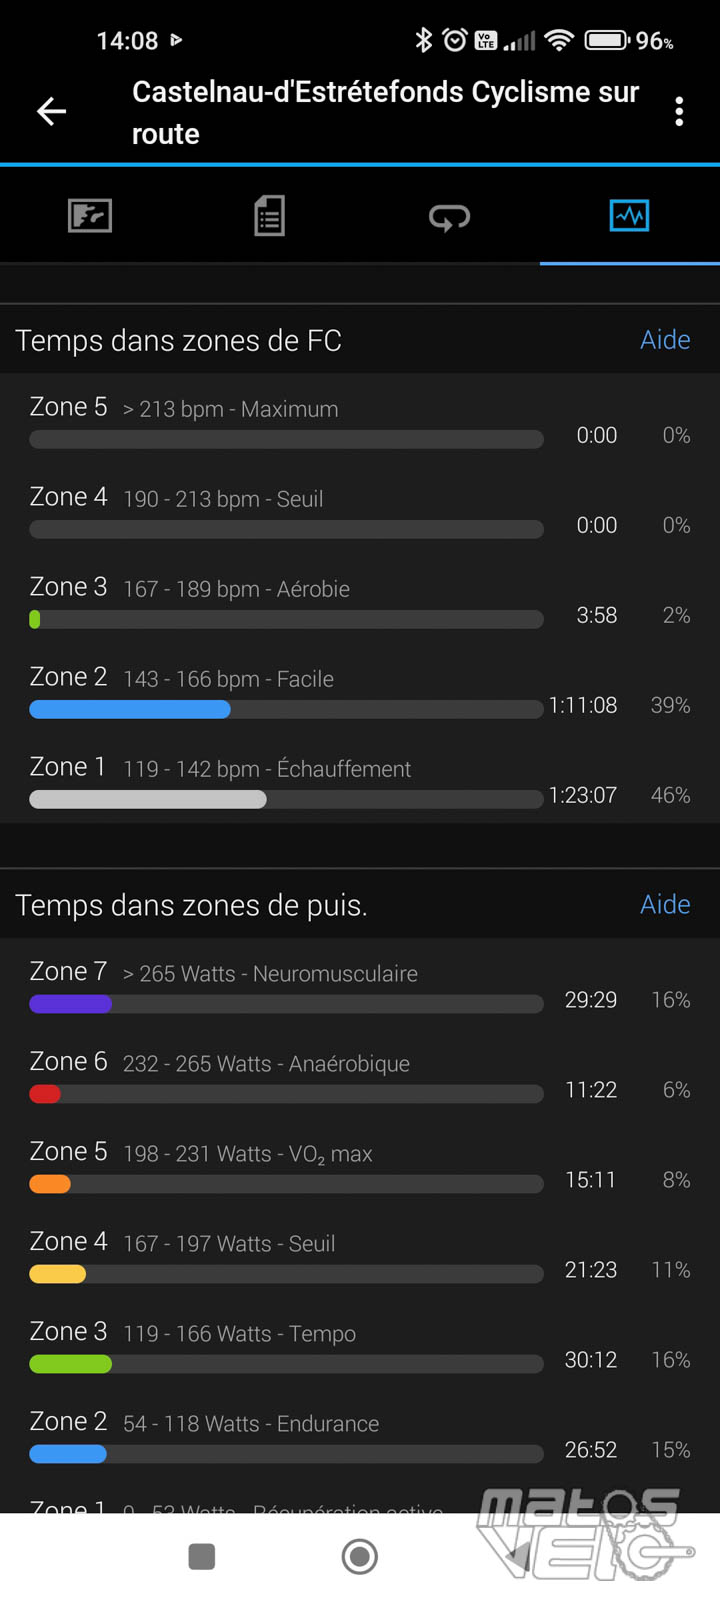Open the stats details tab icon

coord(269,216)
